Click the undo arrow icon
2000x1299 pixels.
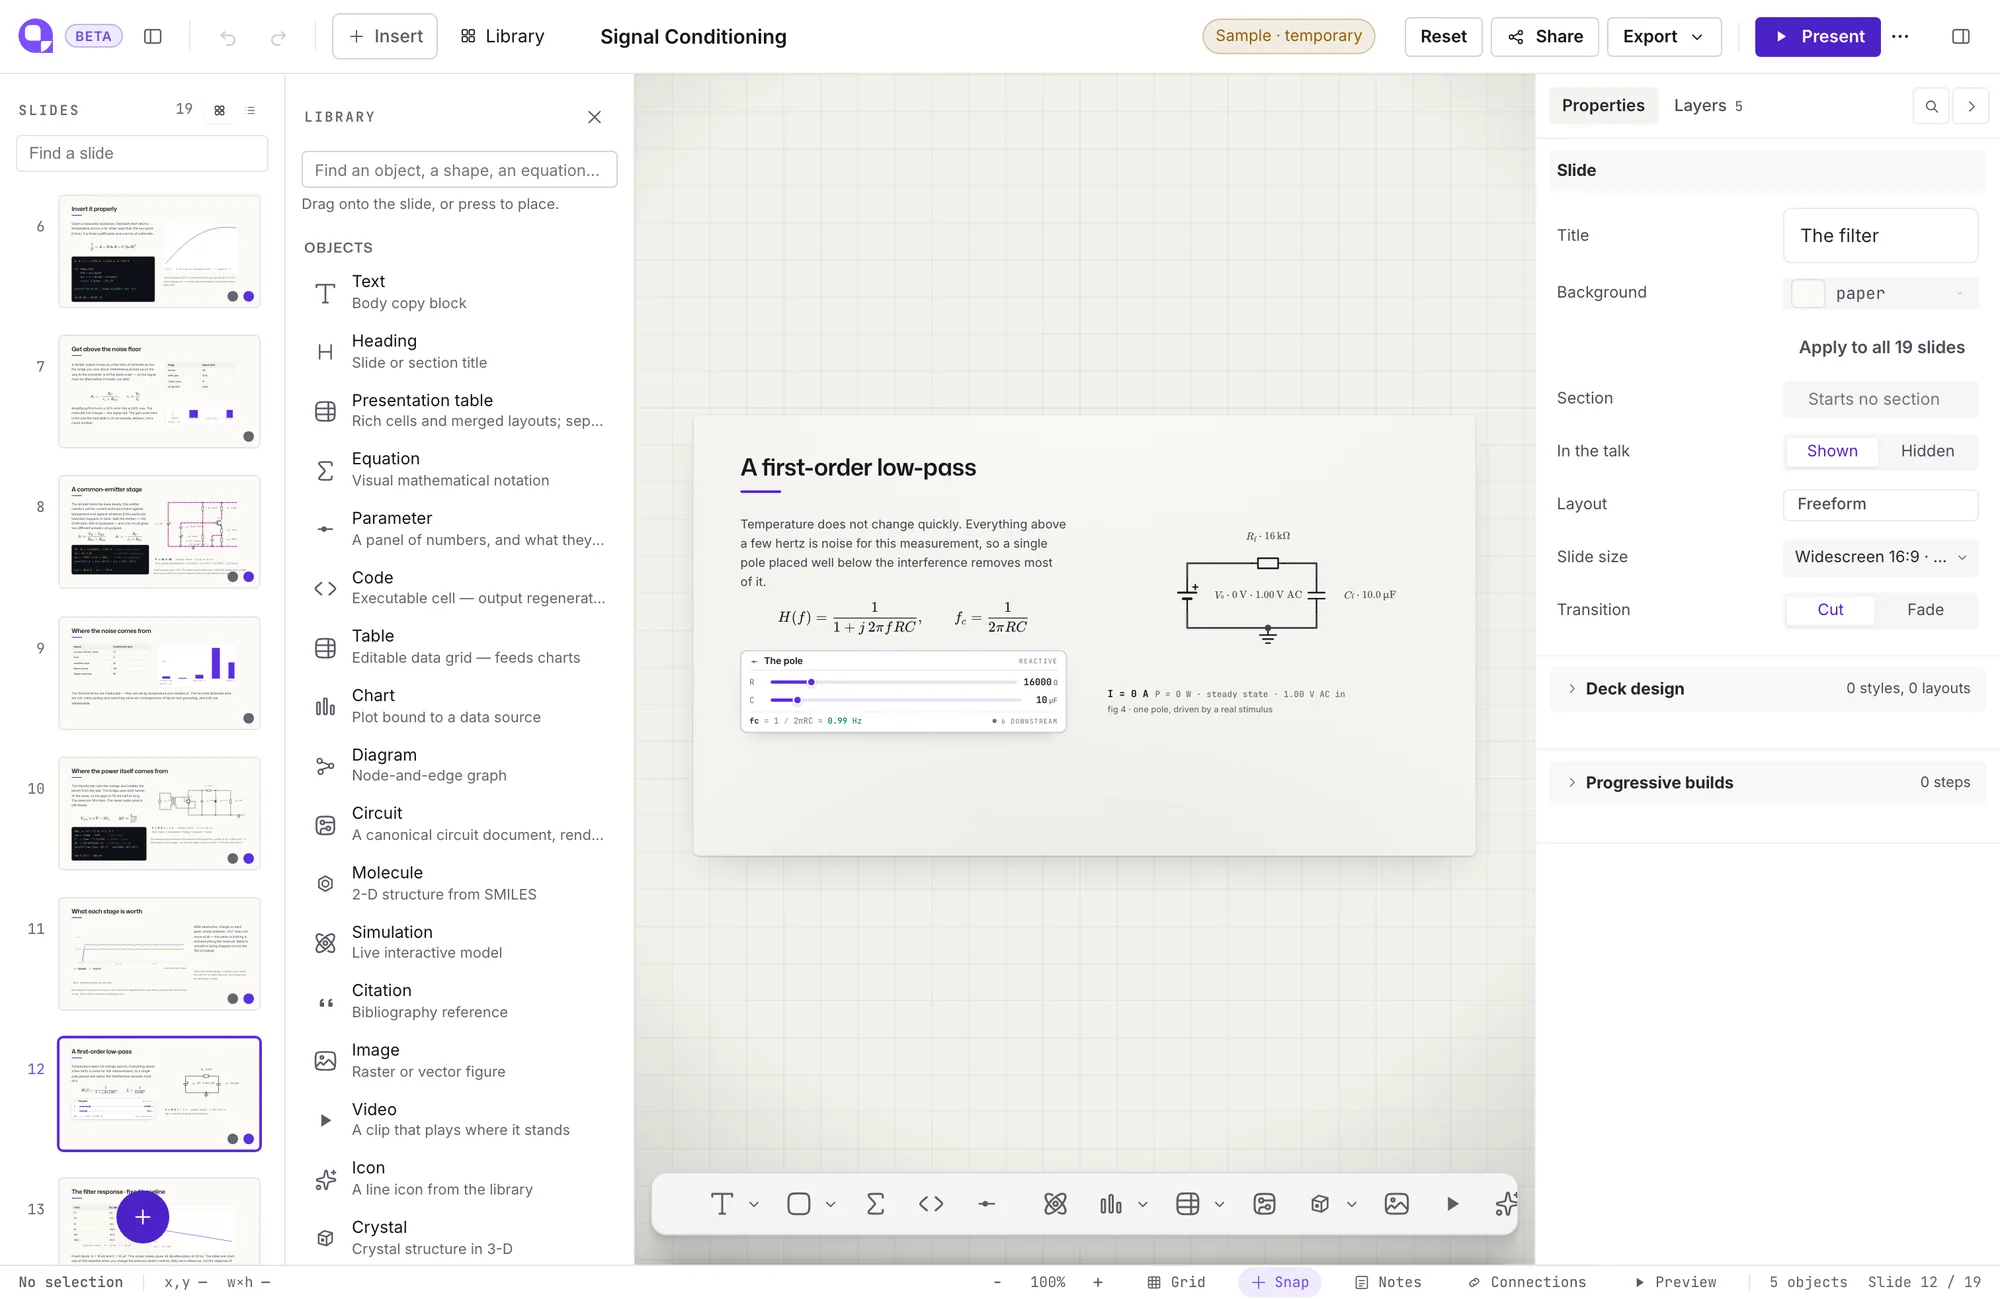[x=228, y=37]
